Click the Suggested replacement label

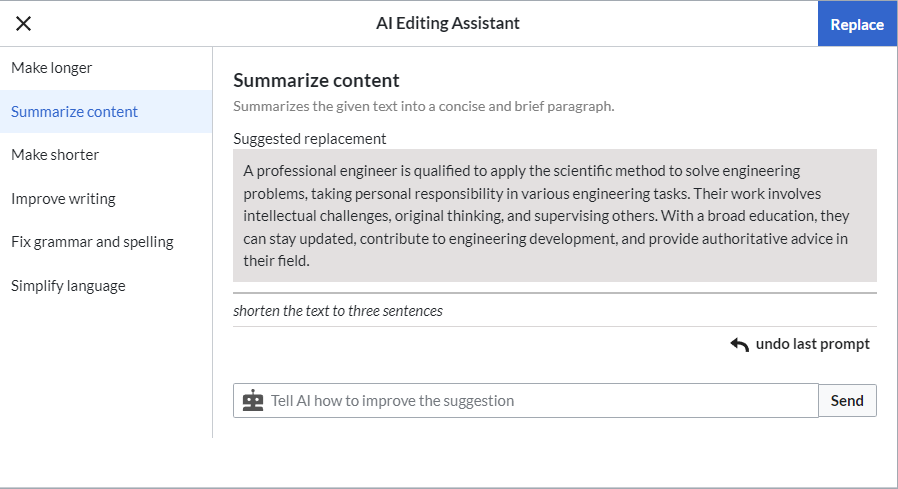[x=310, y=139]
